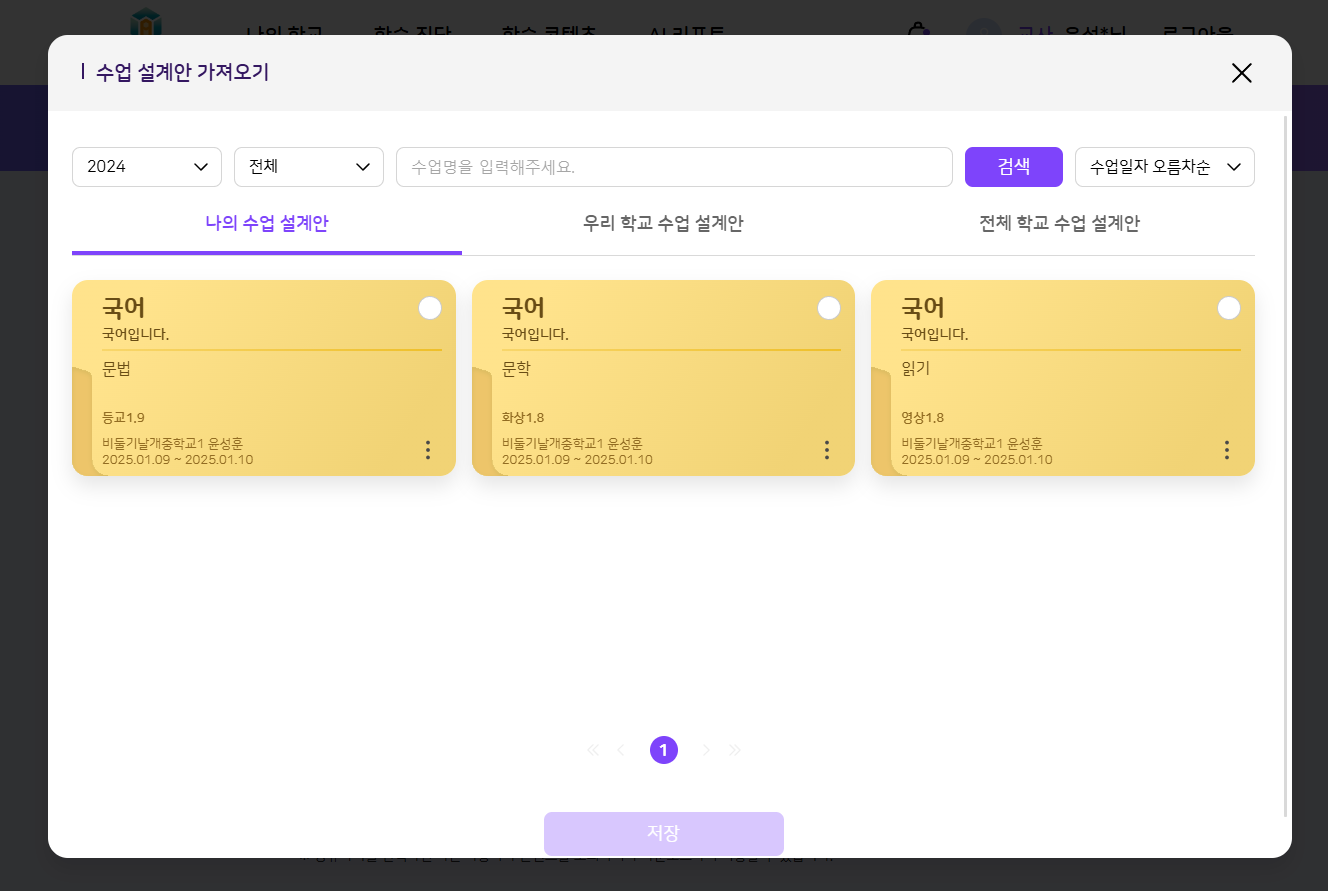Expand the 전체 category dropdown
Image resolution: width=1328 pixels, height=891 pixels.
click(309, 167)
